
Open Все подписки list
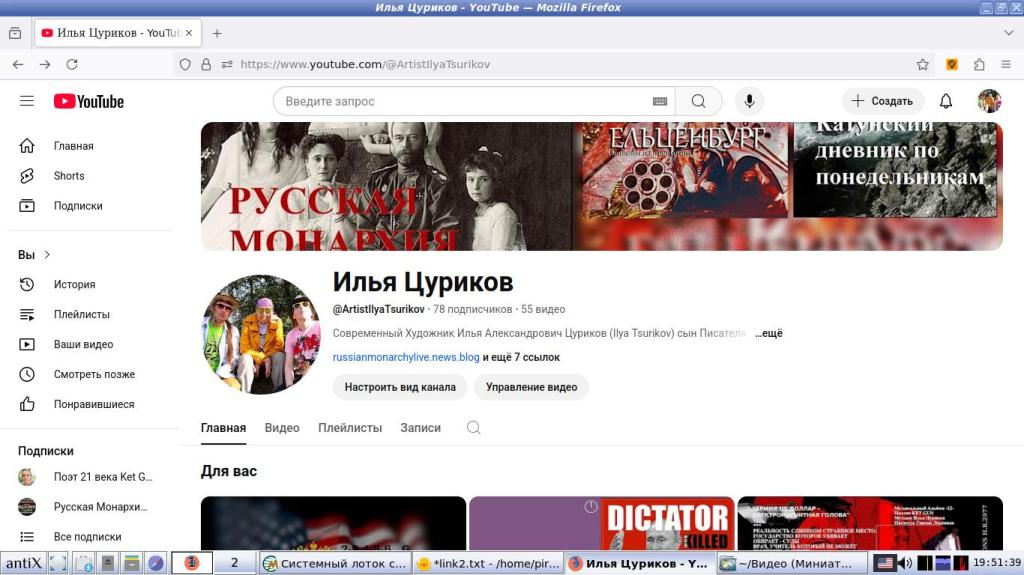(89, 536)
